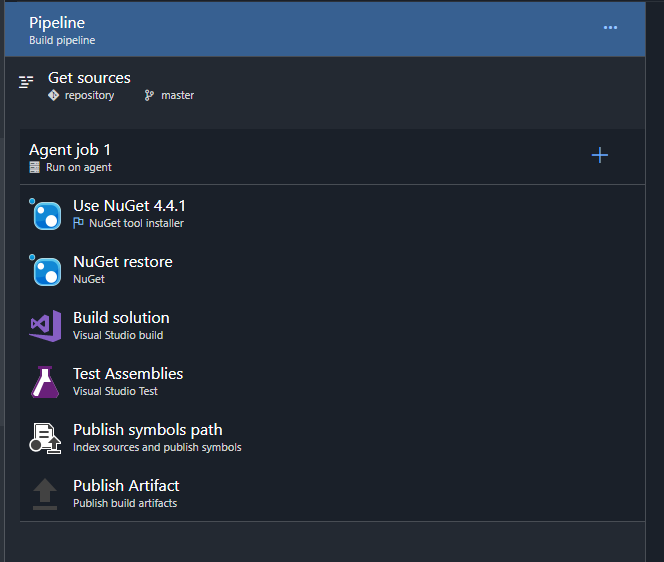
Task: Click the master branch label
Action: click(x=177, y=95)
